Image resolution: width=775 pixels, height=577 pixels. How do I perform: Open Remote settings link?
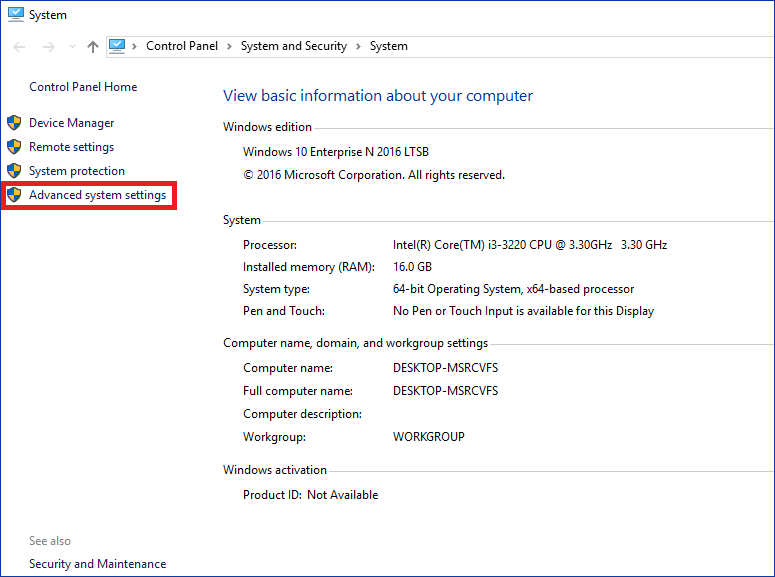[x=72, y=147]
